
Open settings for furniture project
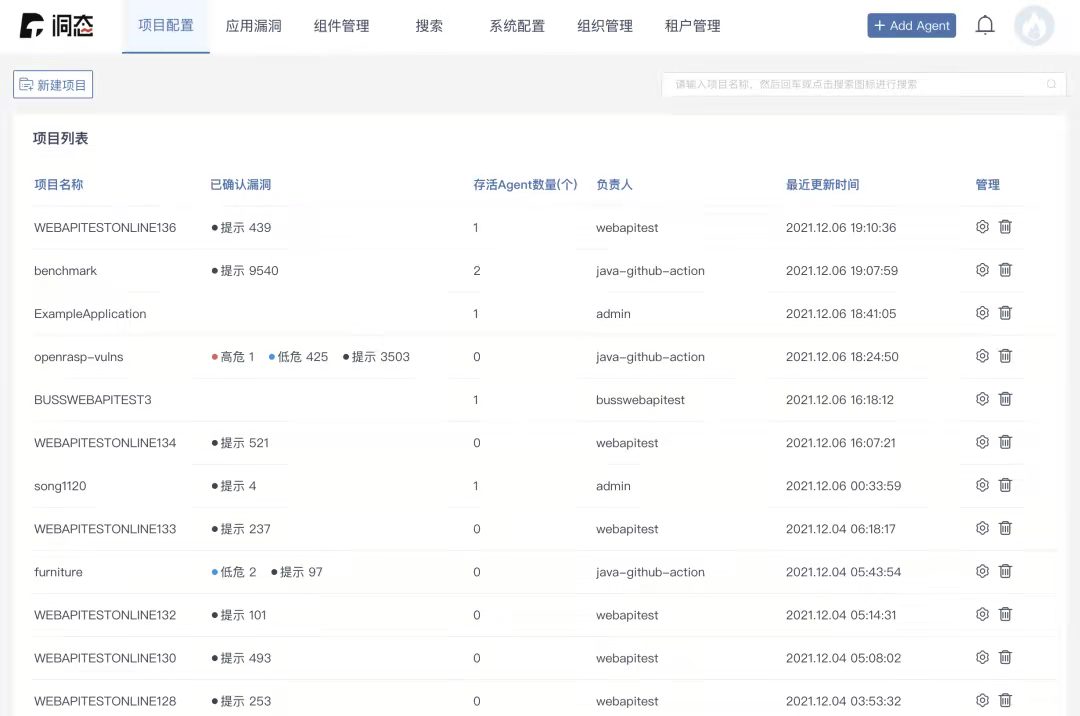tap(982, 571)
